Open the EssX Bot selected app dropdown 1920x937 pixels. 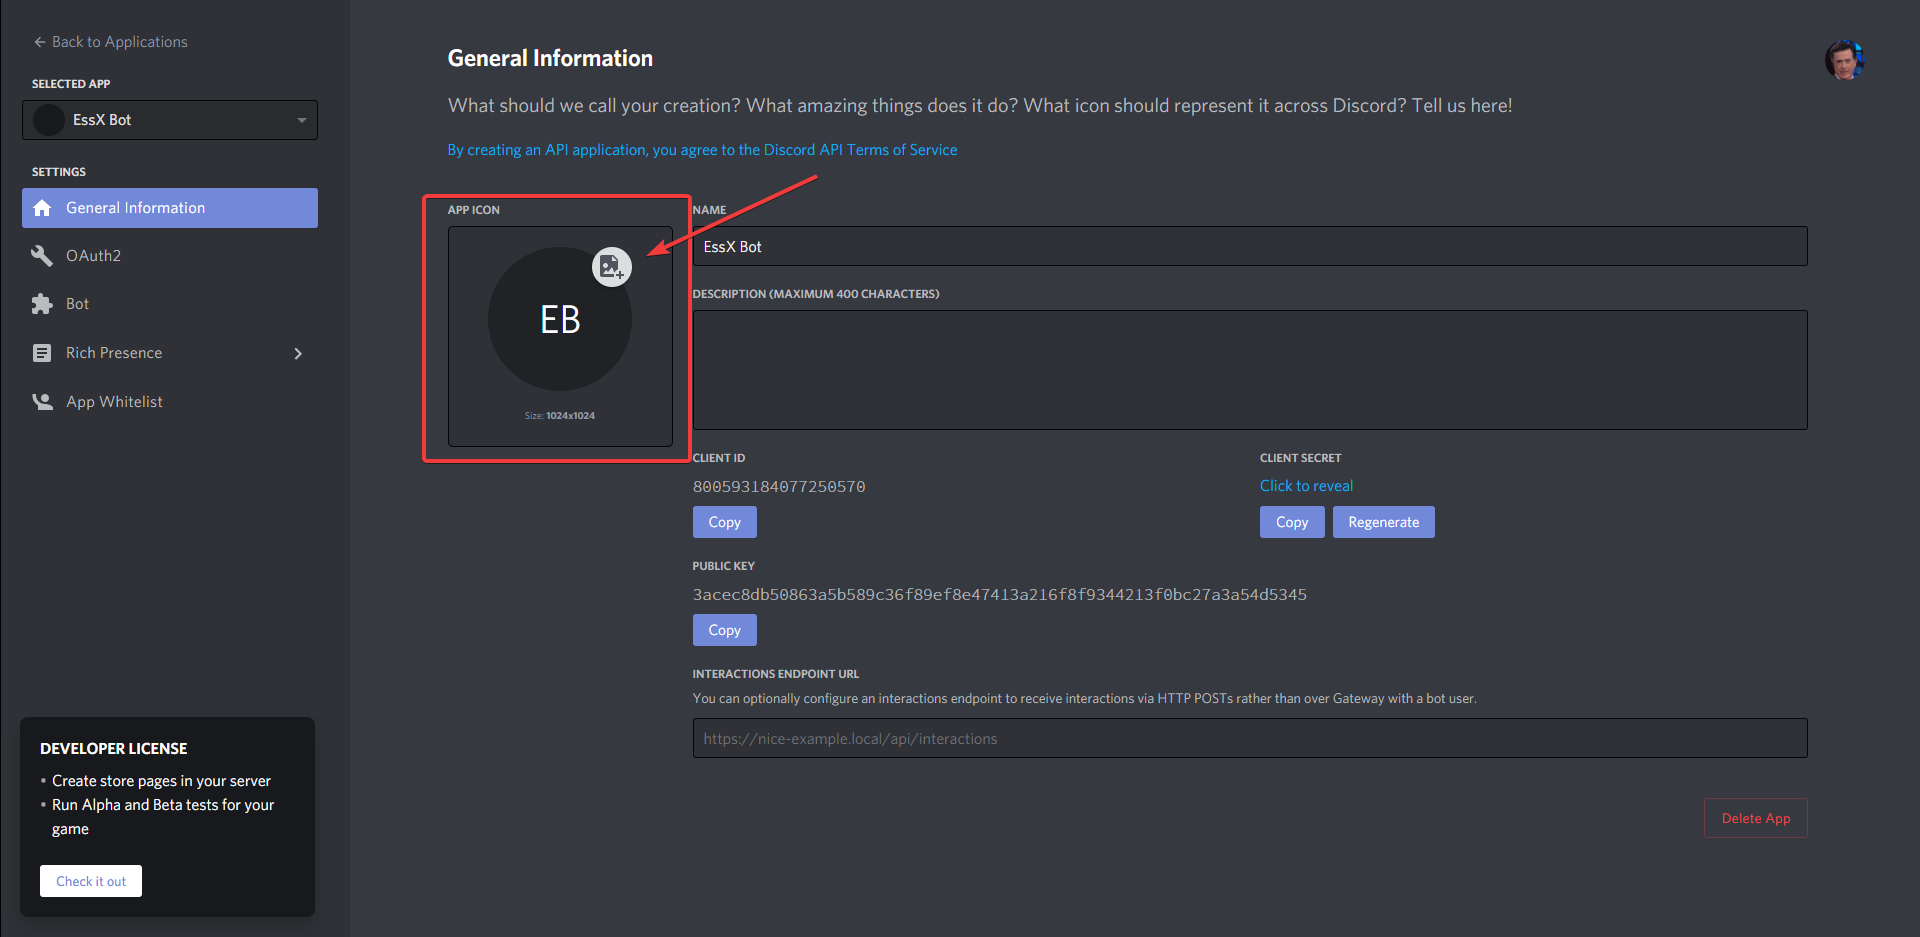(170, 120)
